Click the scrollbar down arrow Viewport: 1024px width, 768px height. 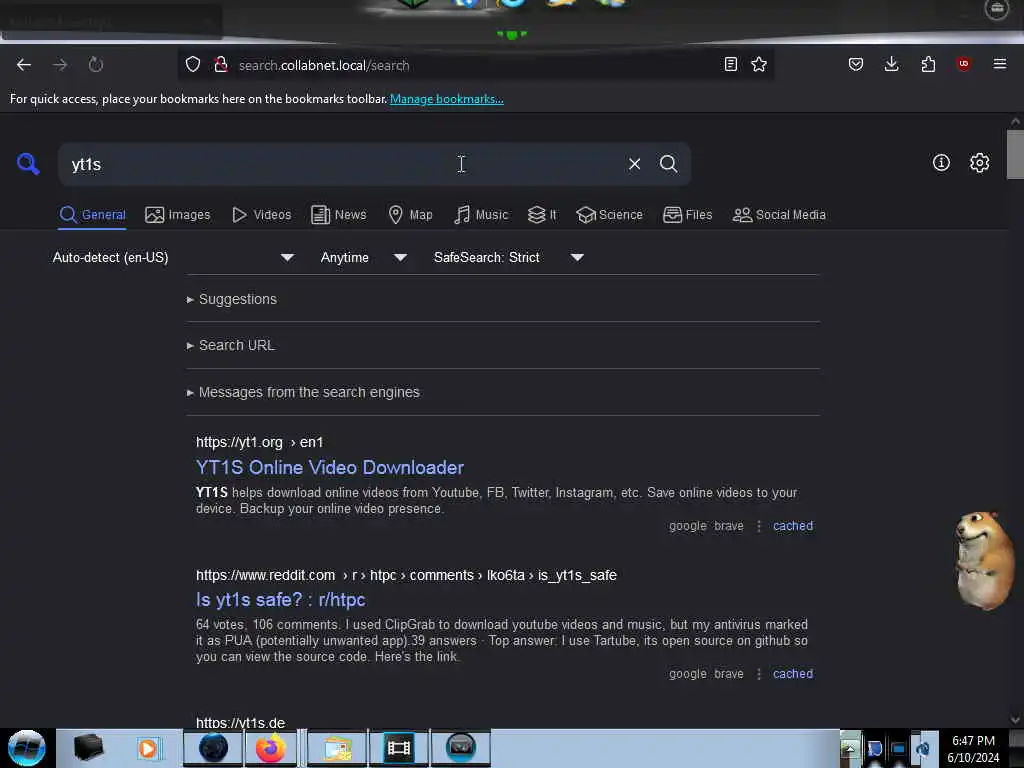1015,720
